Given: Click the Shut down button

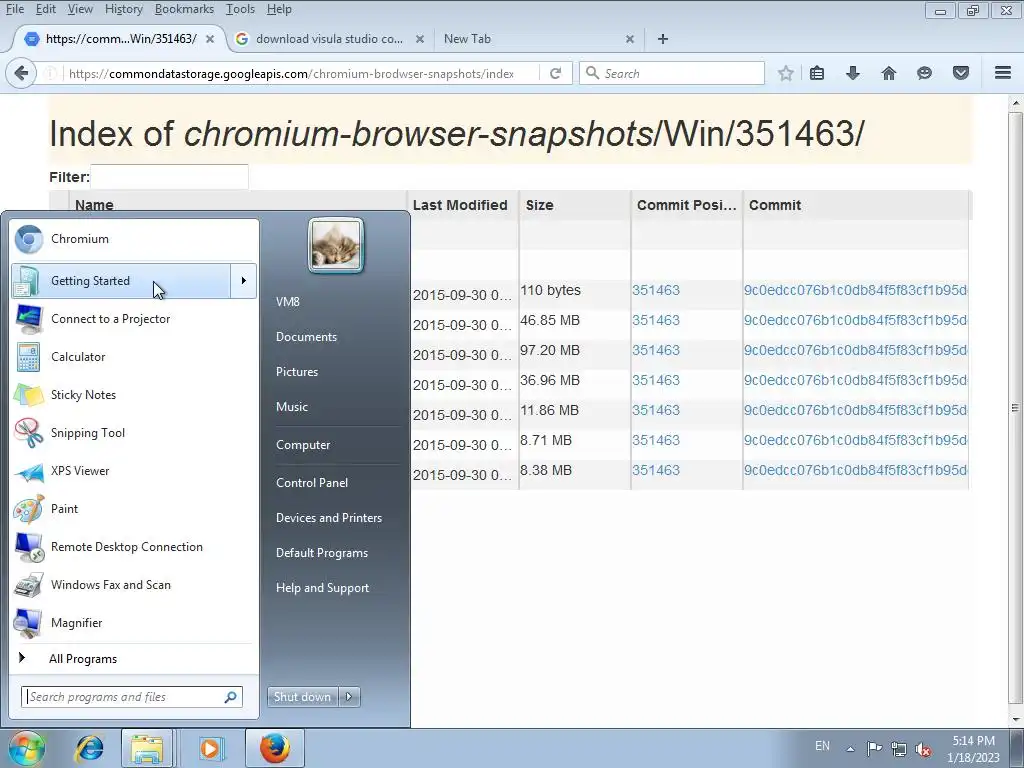Looking at the screenshot, I should pos(302,697).
